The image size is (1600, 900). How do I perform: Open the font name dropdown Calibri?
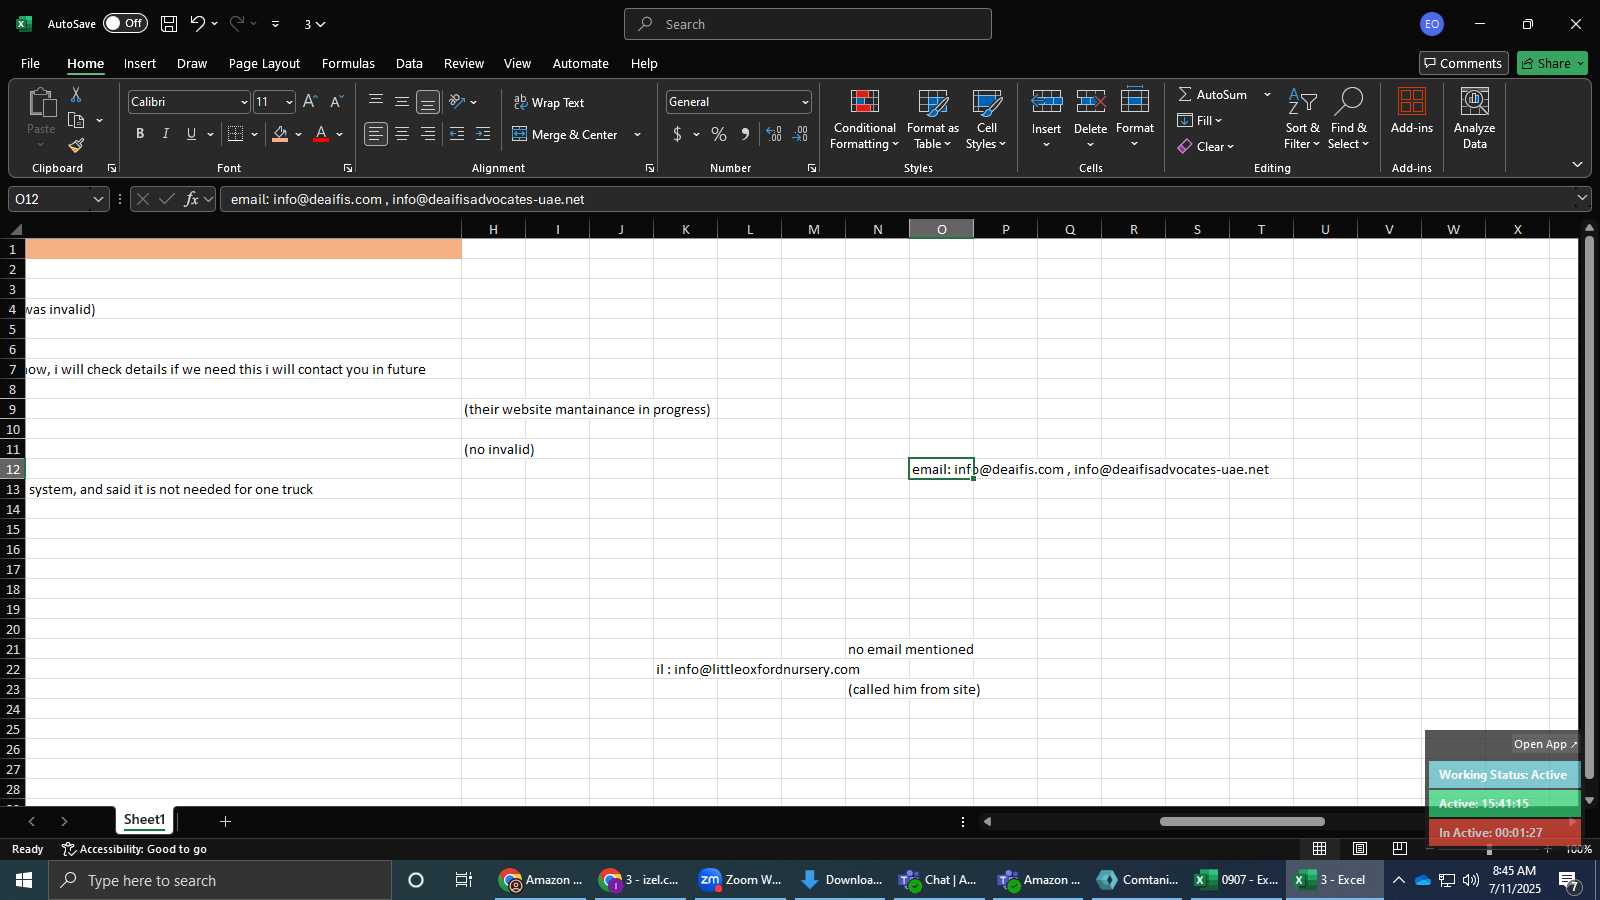click(243, 102)
